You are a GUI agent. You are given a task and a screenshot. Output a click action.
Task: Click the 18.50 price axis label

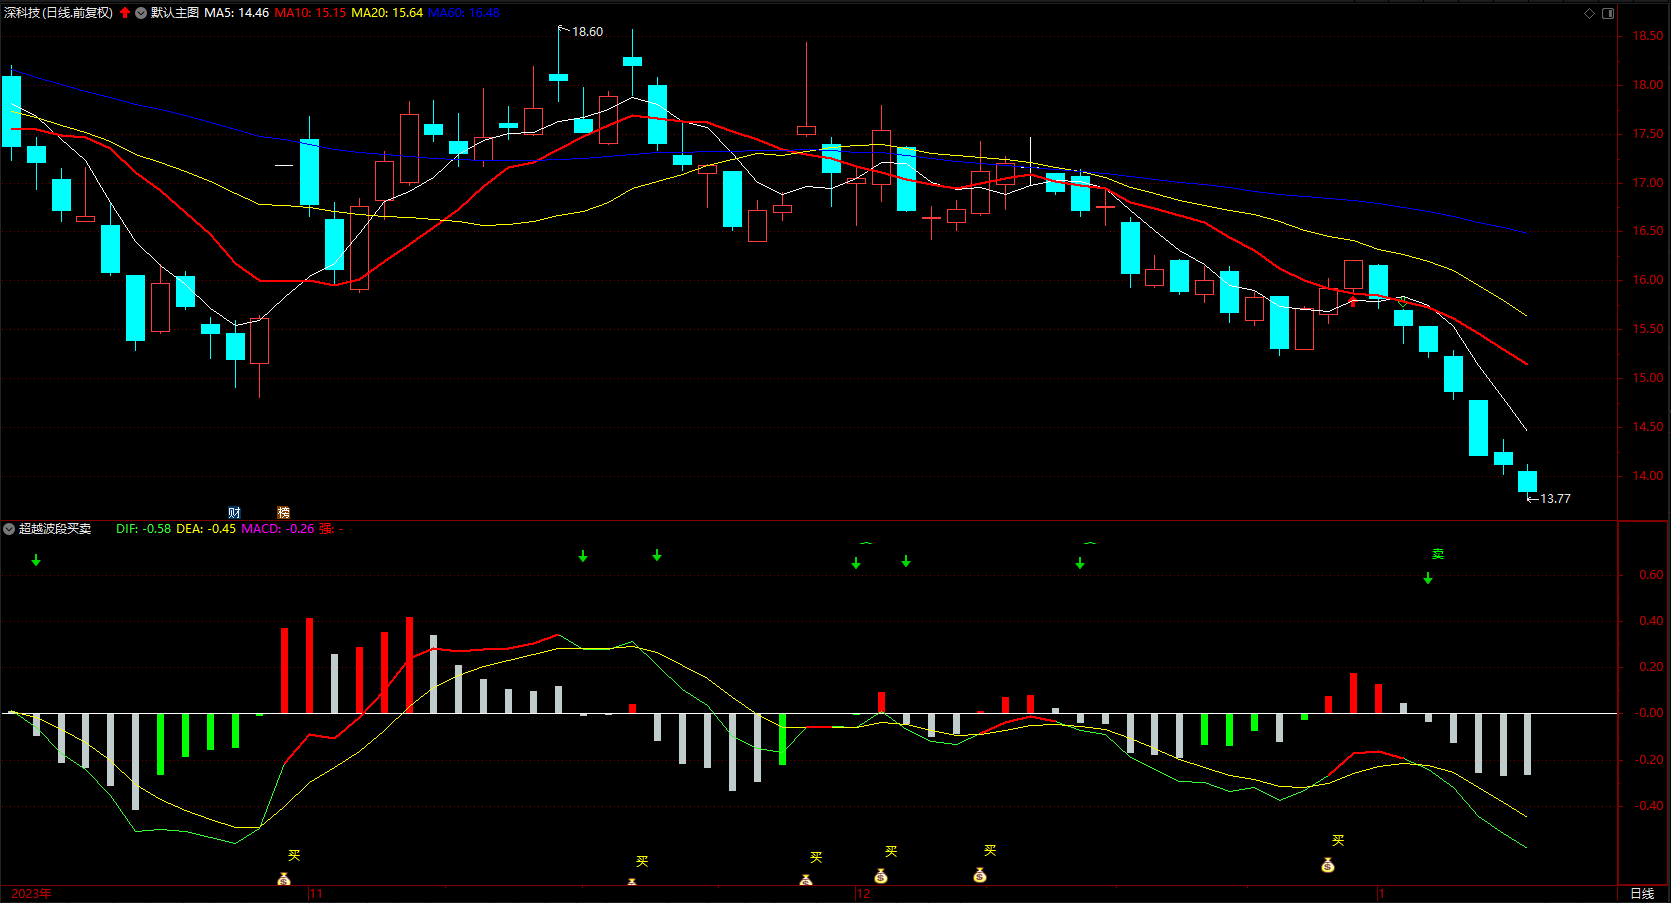tap(1648, 36)
